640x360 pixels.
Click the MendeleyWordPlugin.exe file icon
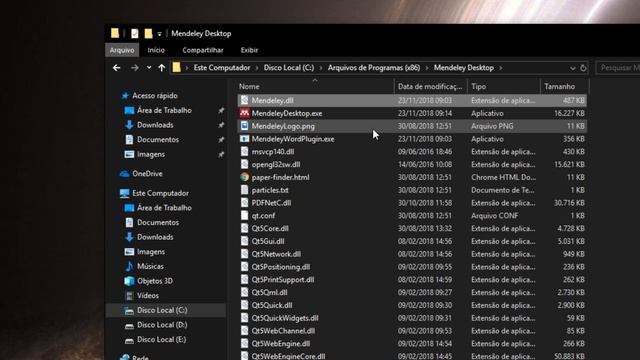pyautogui.click(x=244, y=139)
